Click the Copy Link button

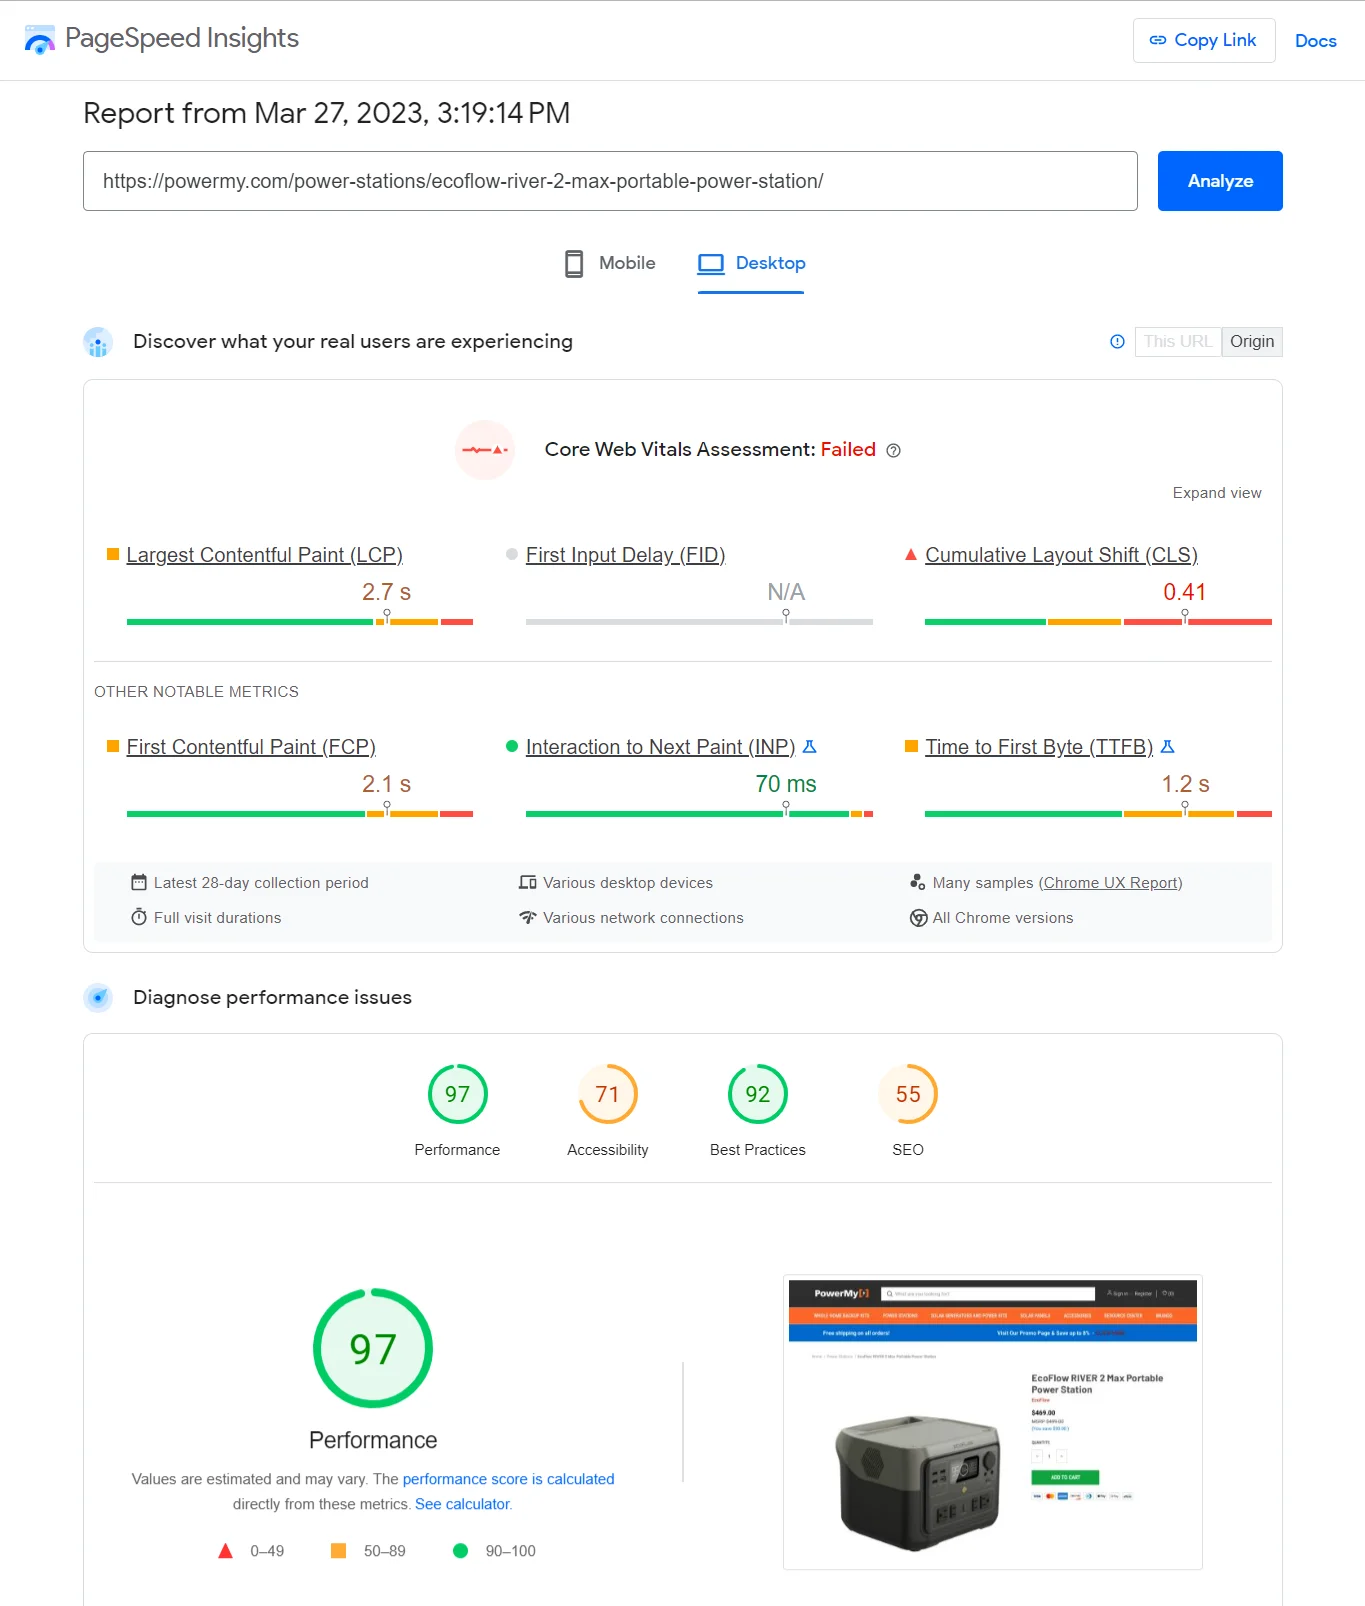click(x=1203, y=40)
